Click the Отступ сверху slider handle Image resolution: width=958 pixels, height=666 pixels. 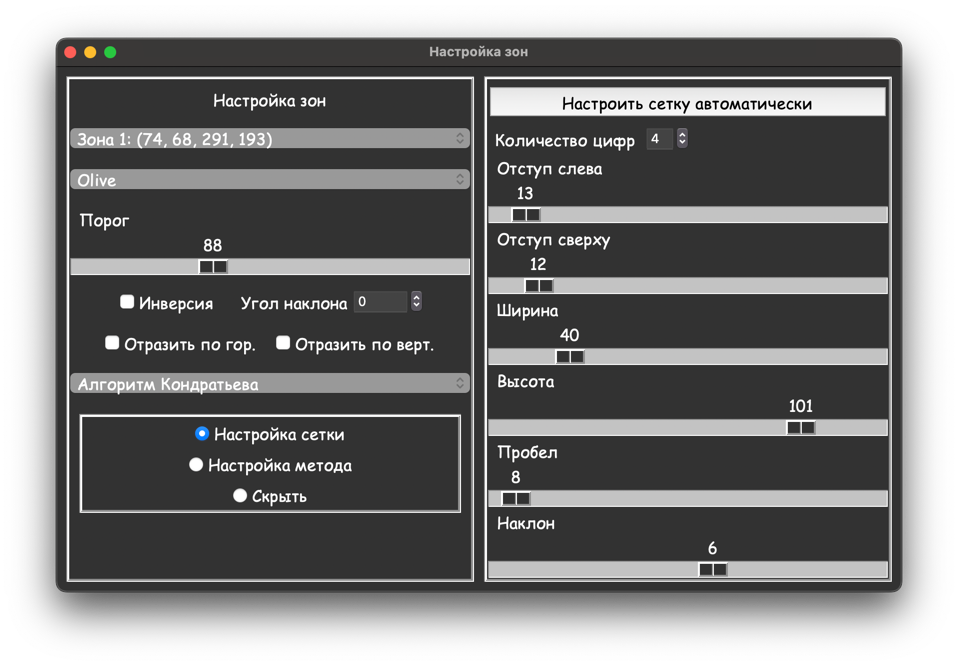click(x=538, y=286)
